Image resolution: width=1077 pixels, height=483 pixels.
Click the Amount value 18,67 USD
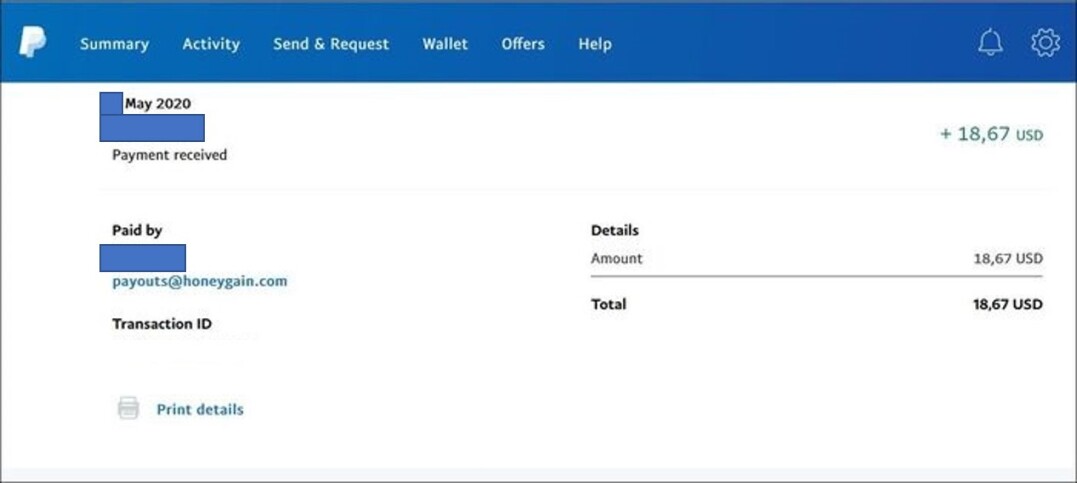tap(1008, 259)
